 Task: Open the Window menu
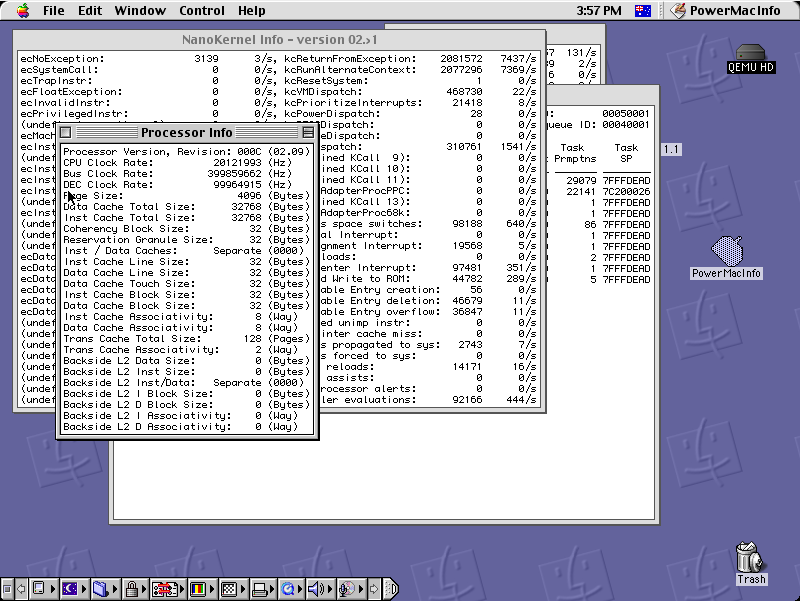pyautogui.click(x=140, y=10)
